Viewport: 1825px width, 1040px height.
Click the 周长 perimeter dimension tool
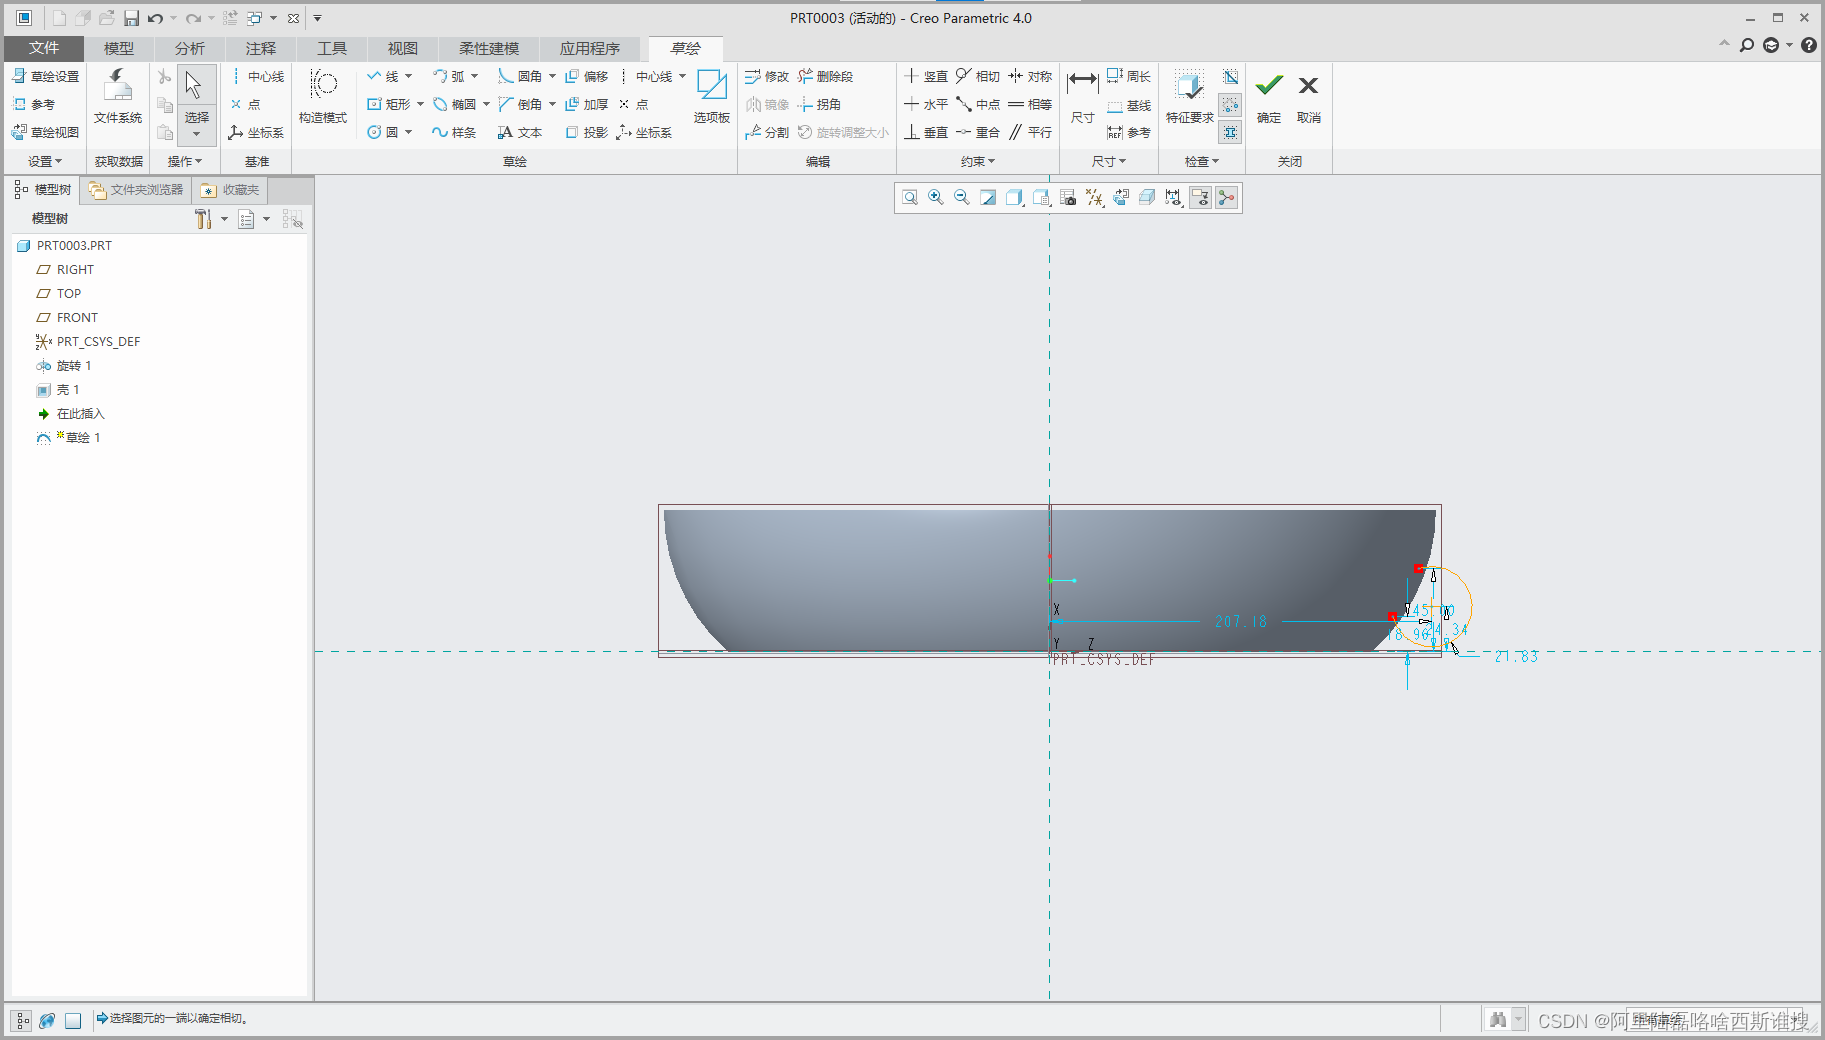pos(1129,76)
